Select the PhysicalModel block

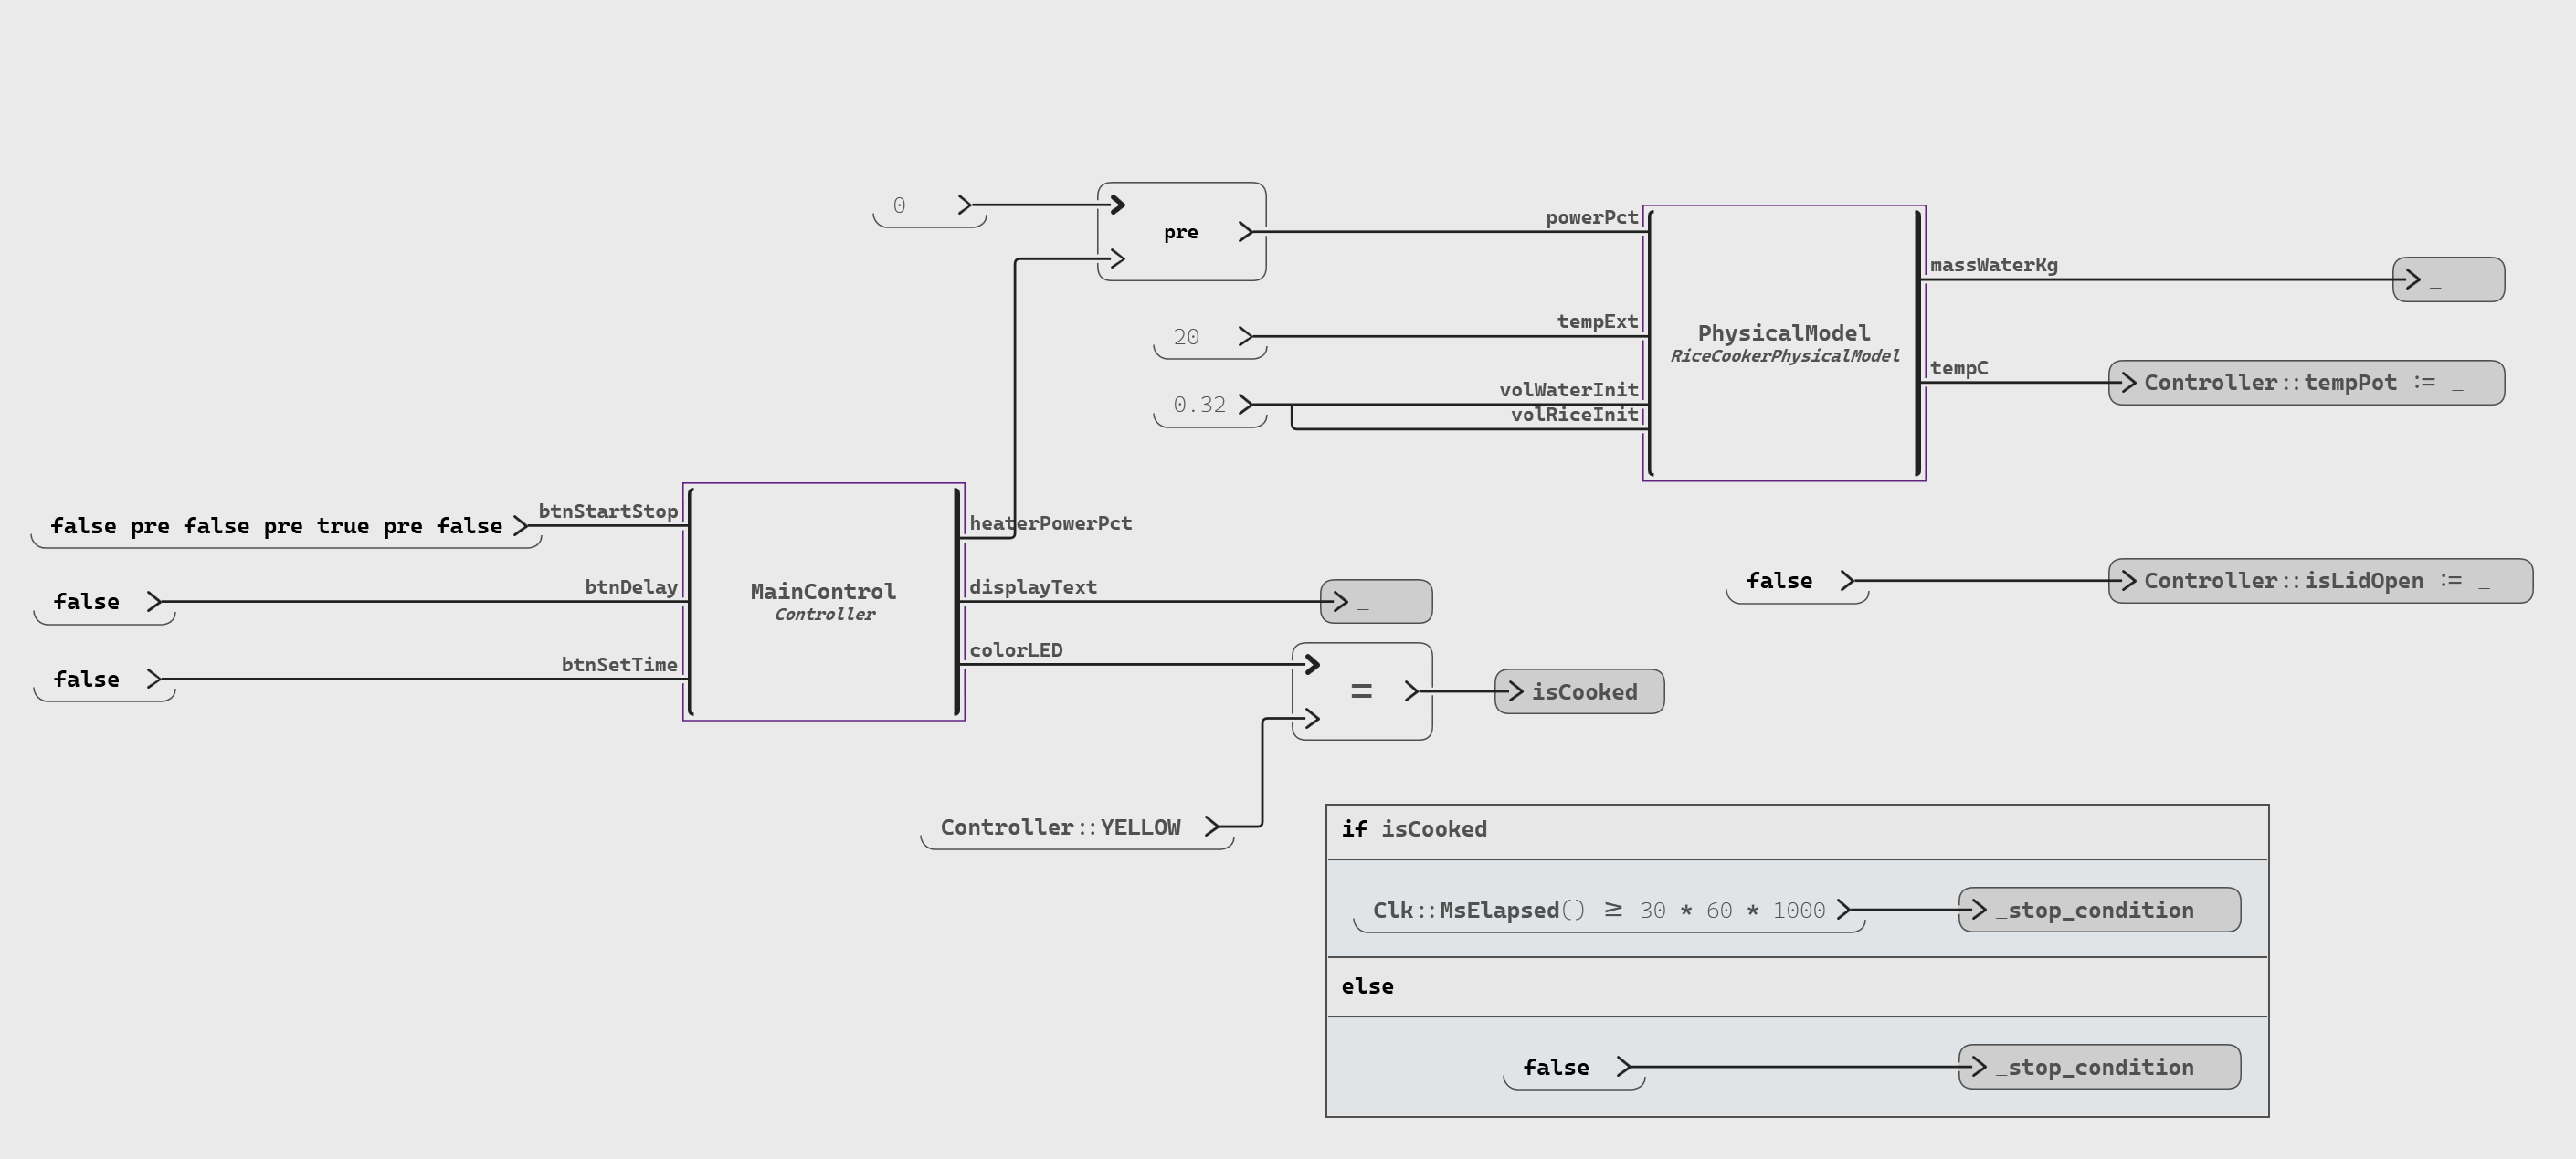tap(1783, 343)
